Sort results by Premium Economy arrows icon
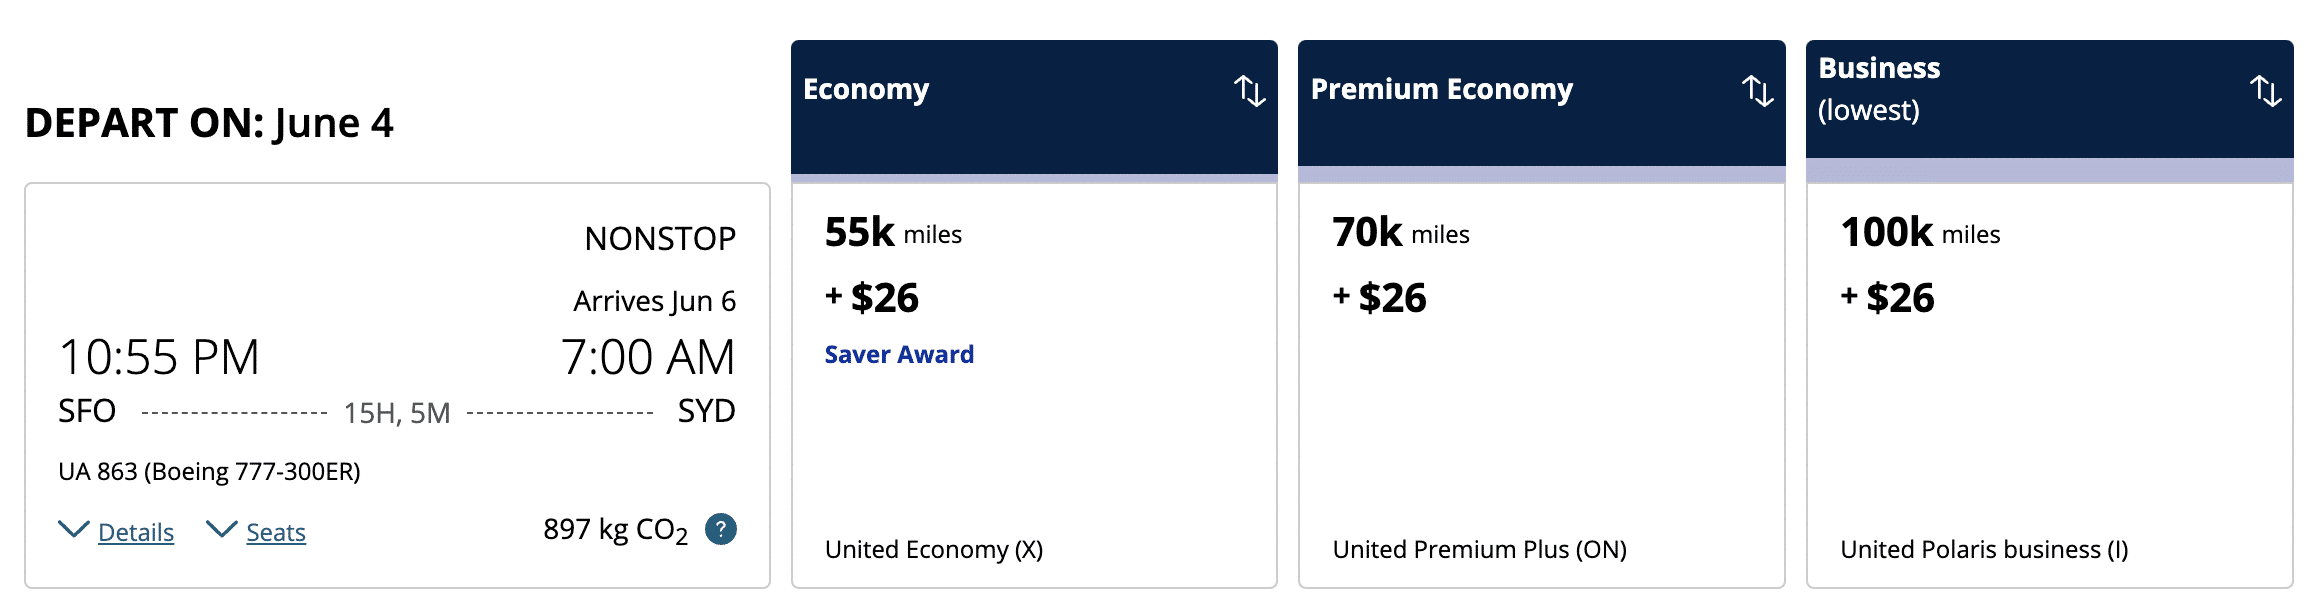This screenshot has width=2310, height=600. pyautogui.click(x=1757, y=90)
